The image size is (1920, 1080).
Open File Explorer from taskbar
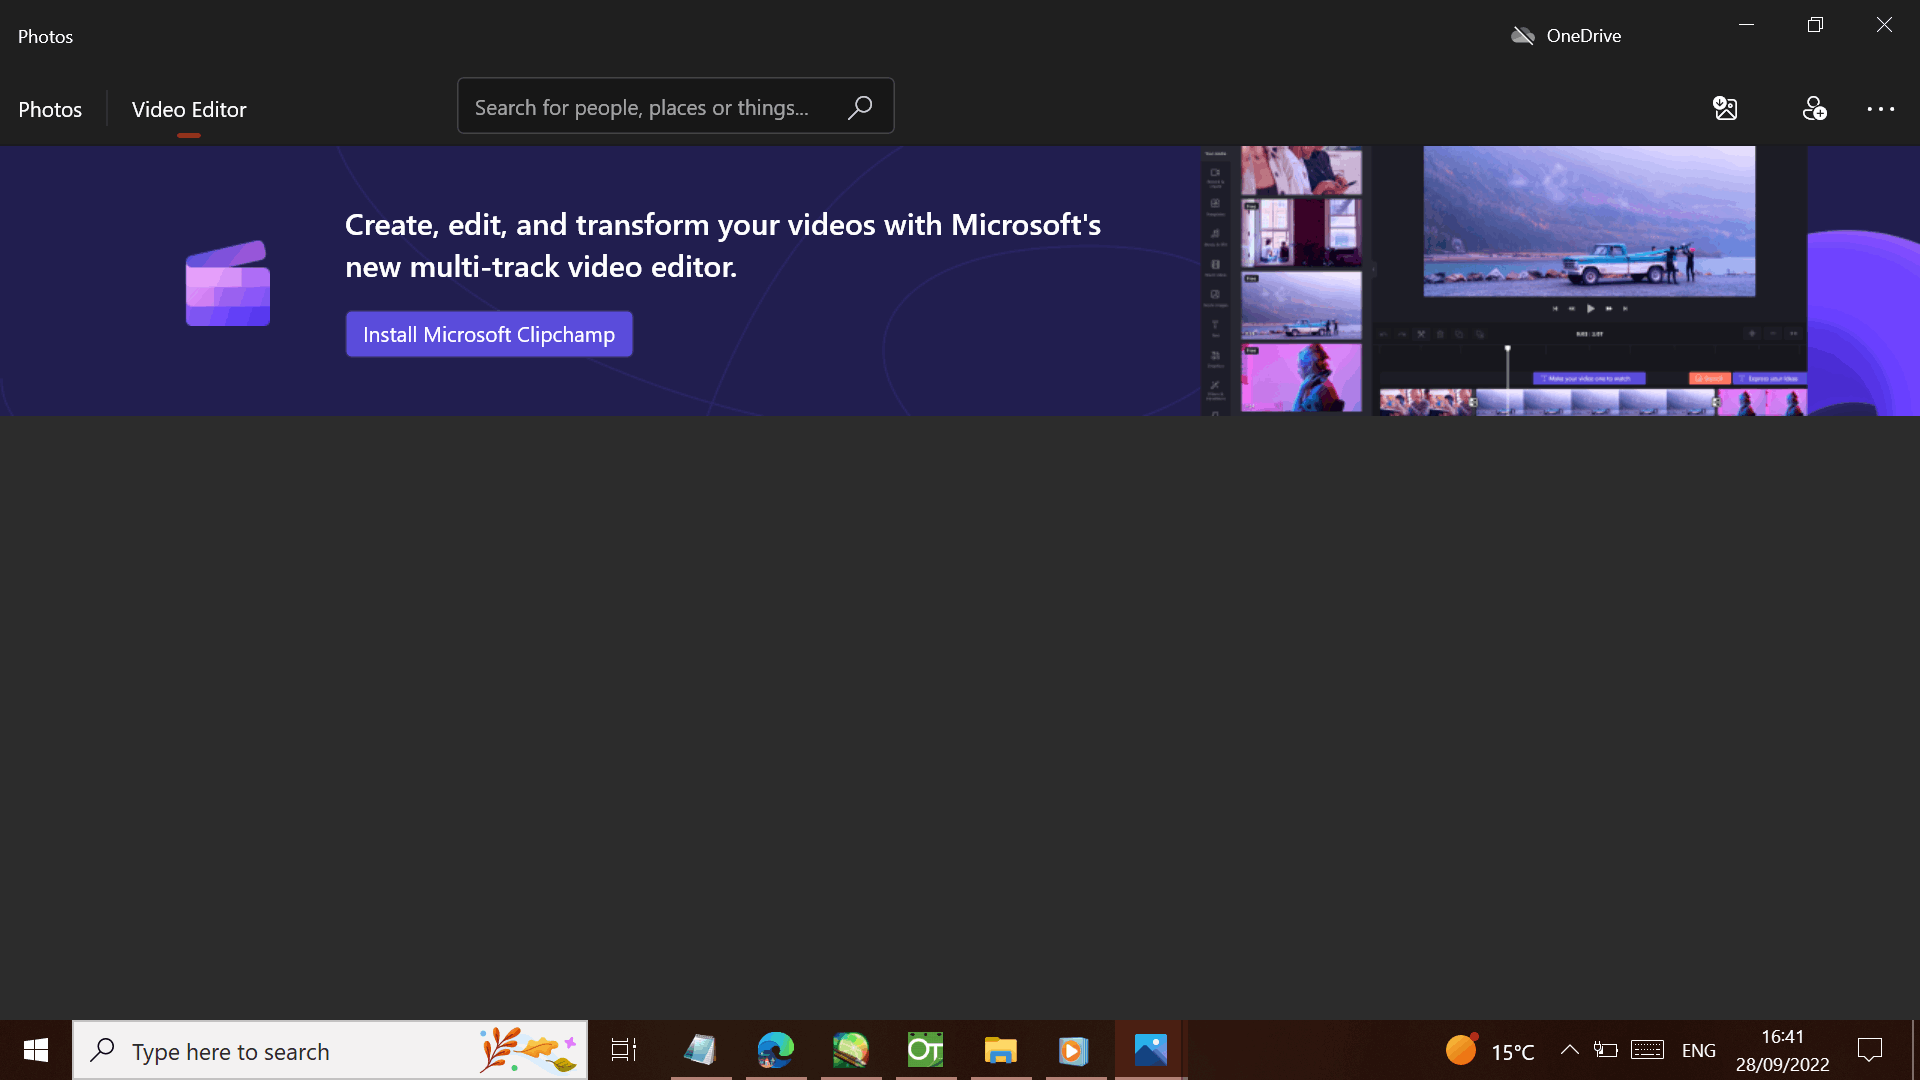[x=1000, y=1050]
